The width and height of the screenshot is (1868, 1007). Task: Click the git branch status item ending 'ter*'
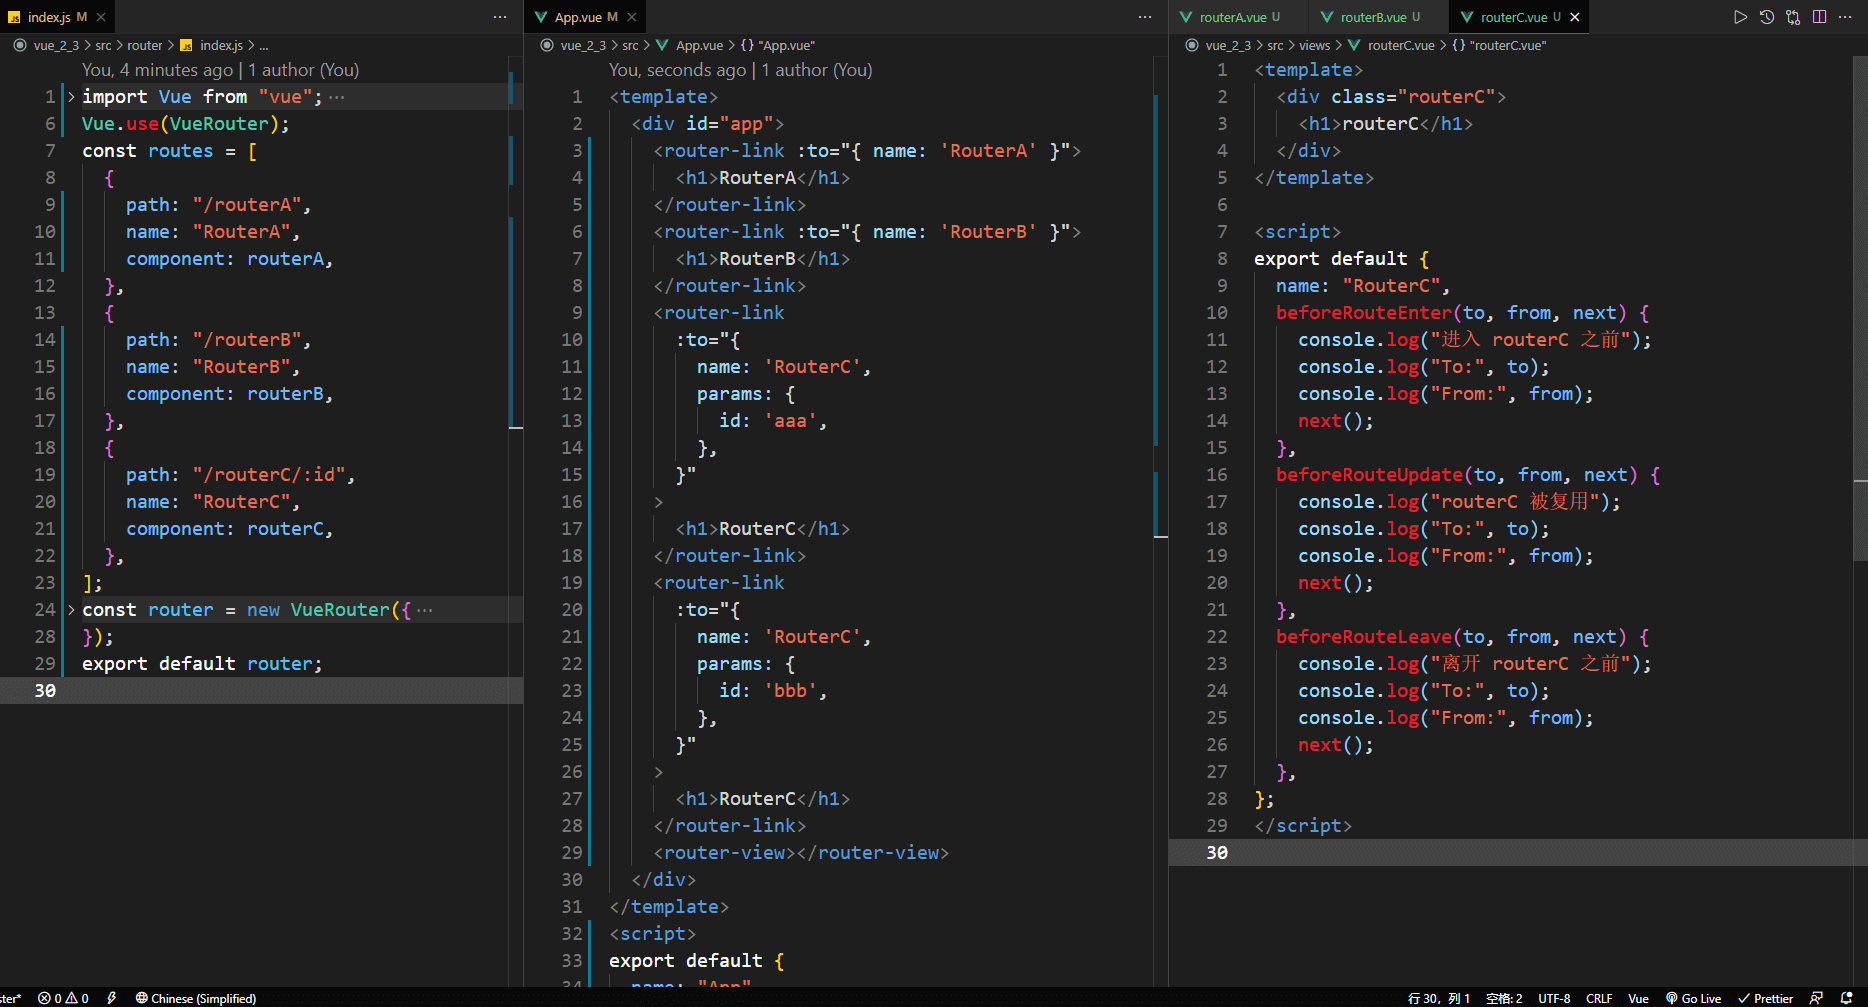[11, 998]
